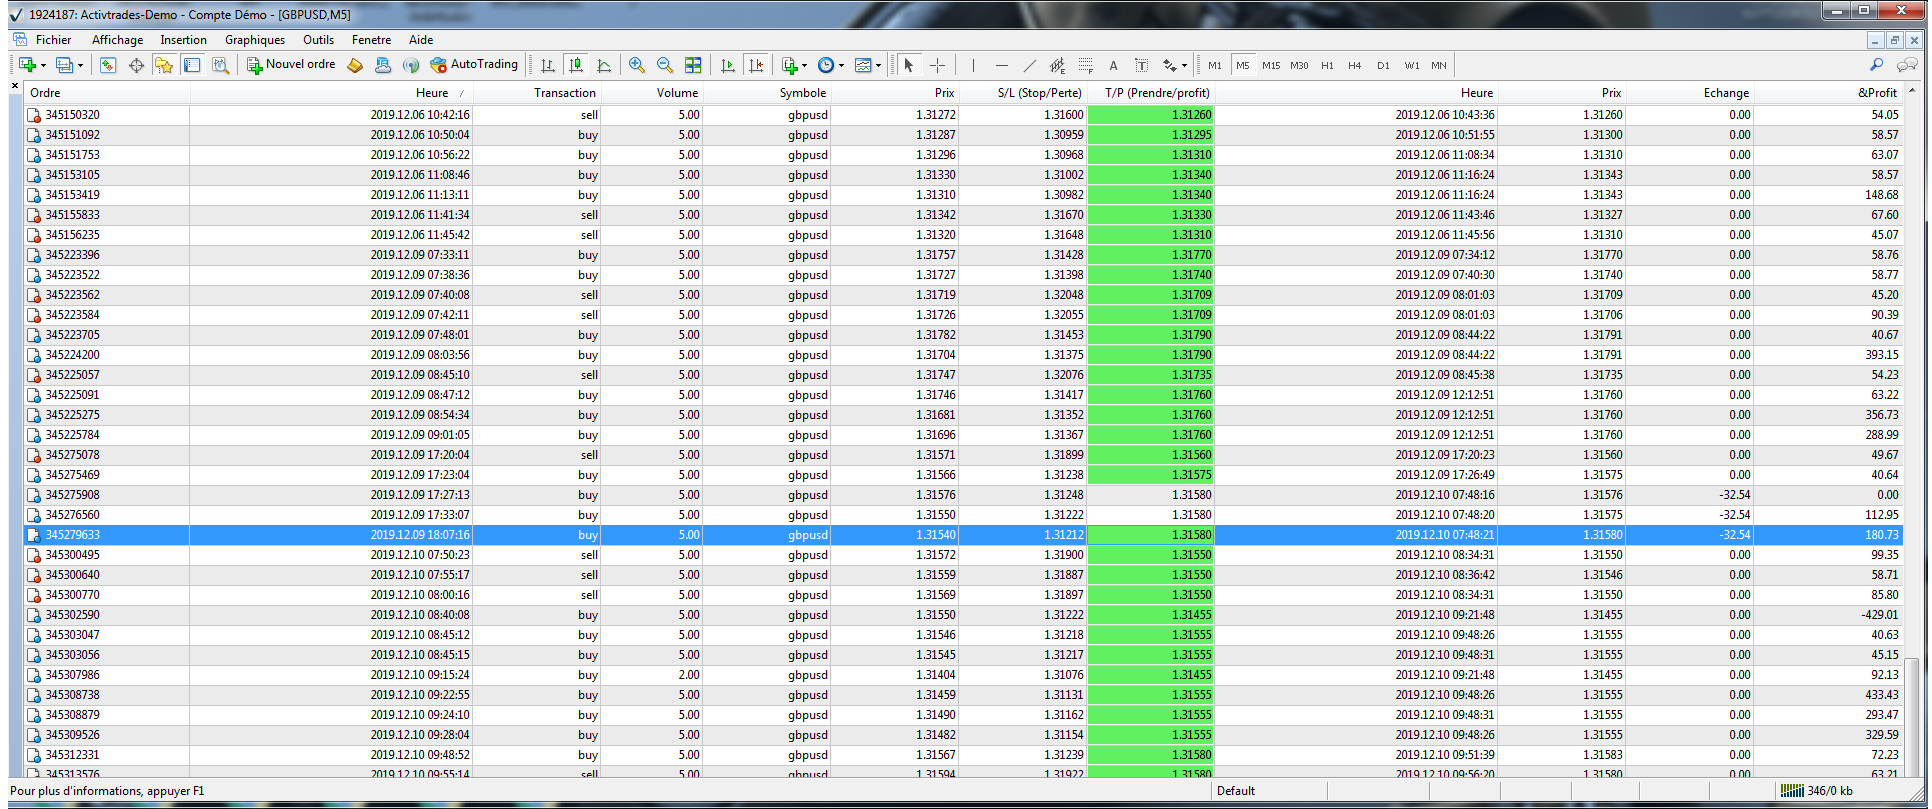Open the New Chart tool
The width and height of the screenshot is (1932, 809).
(x=27, y=65)
